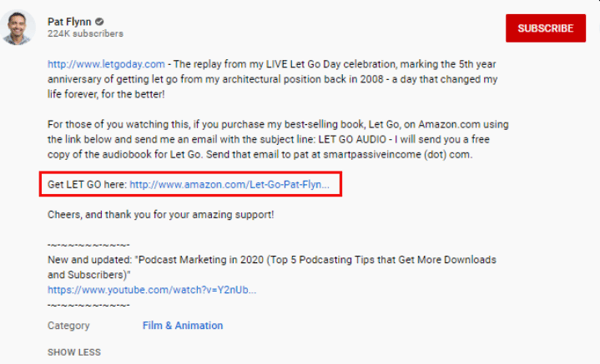Follow the amazon.com Let-Go-Pat-Flyn link
This screenshot has width=600, height=364.
[229, 184]
